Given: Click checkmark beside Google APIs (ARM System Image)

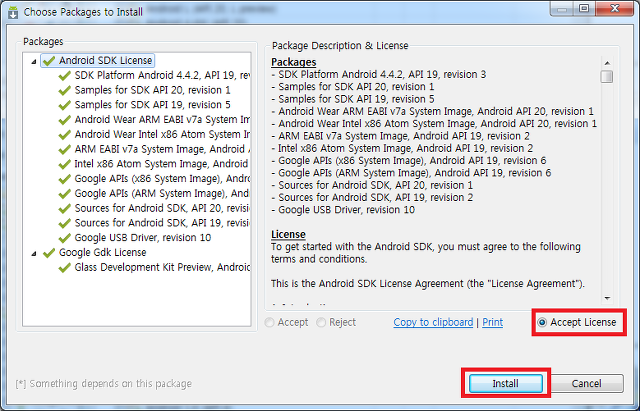Looking at the screenshot, I should [x=64, y=193].
